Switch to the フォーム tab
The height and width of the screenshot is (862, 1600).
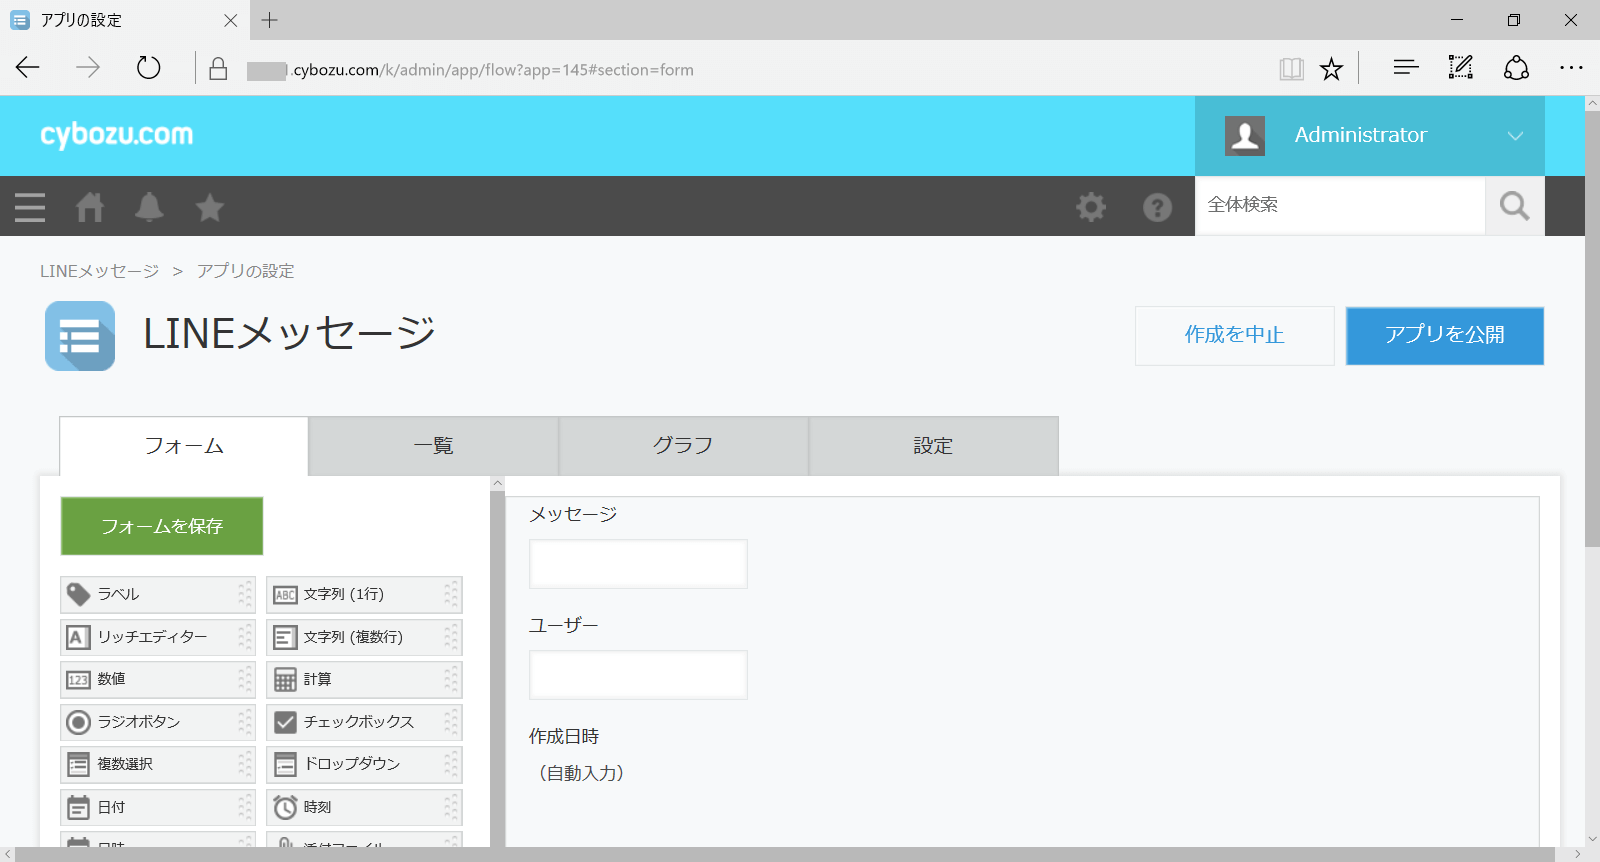point(184,446)
